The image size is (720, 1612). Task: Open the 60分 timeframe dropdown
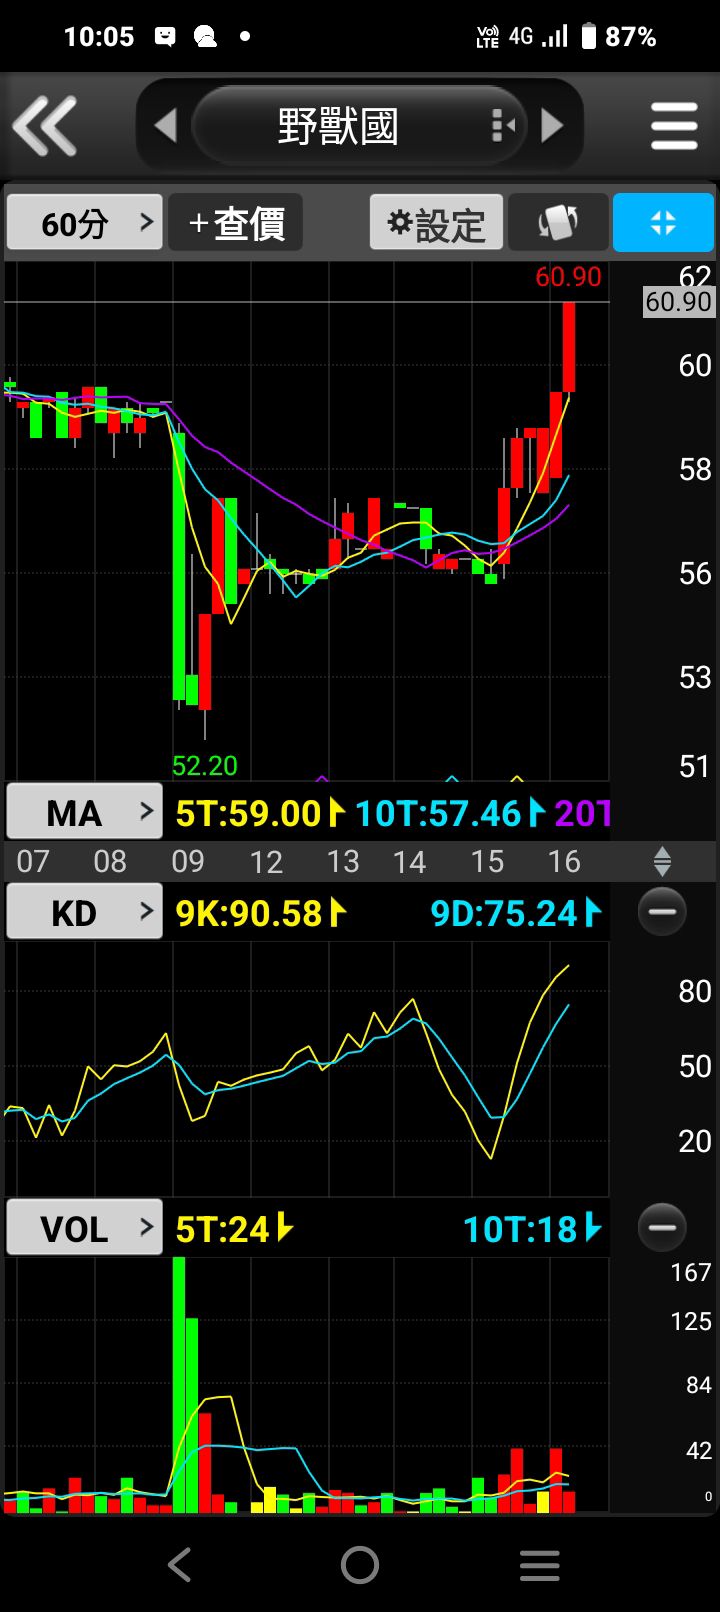(x=85, y=223)
